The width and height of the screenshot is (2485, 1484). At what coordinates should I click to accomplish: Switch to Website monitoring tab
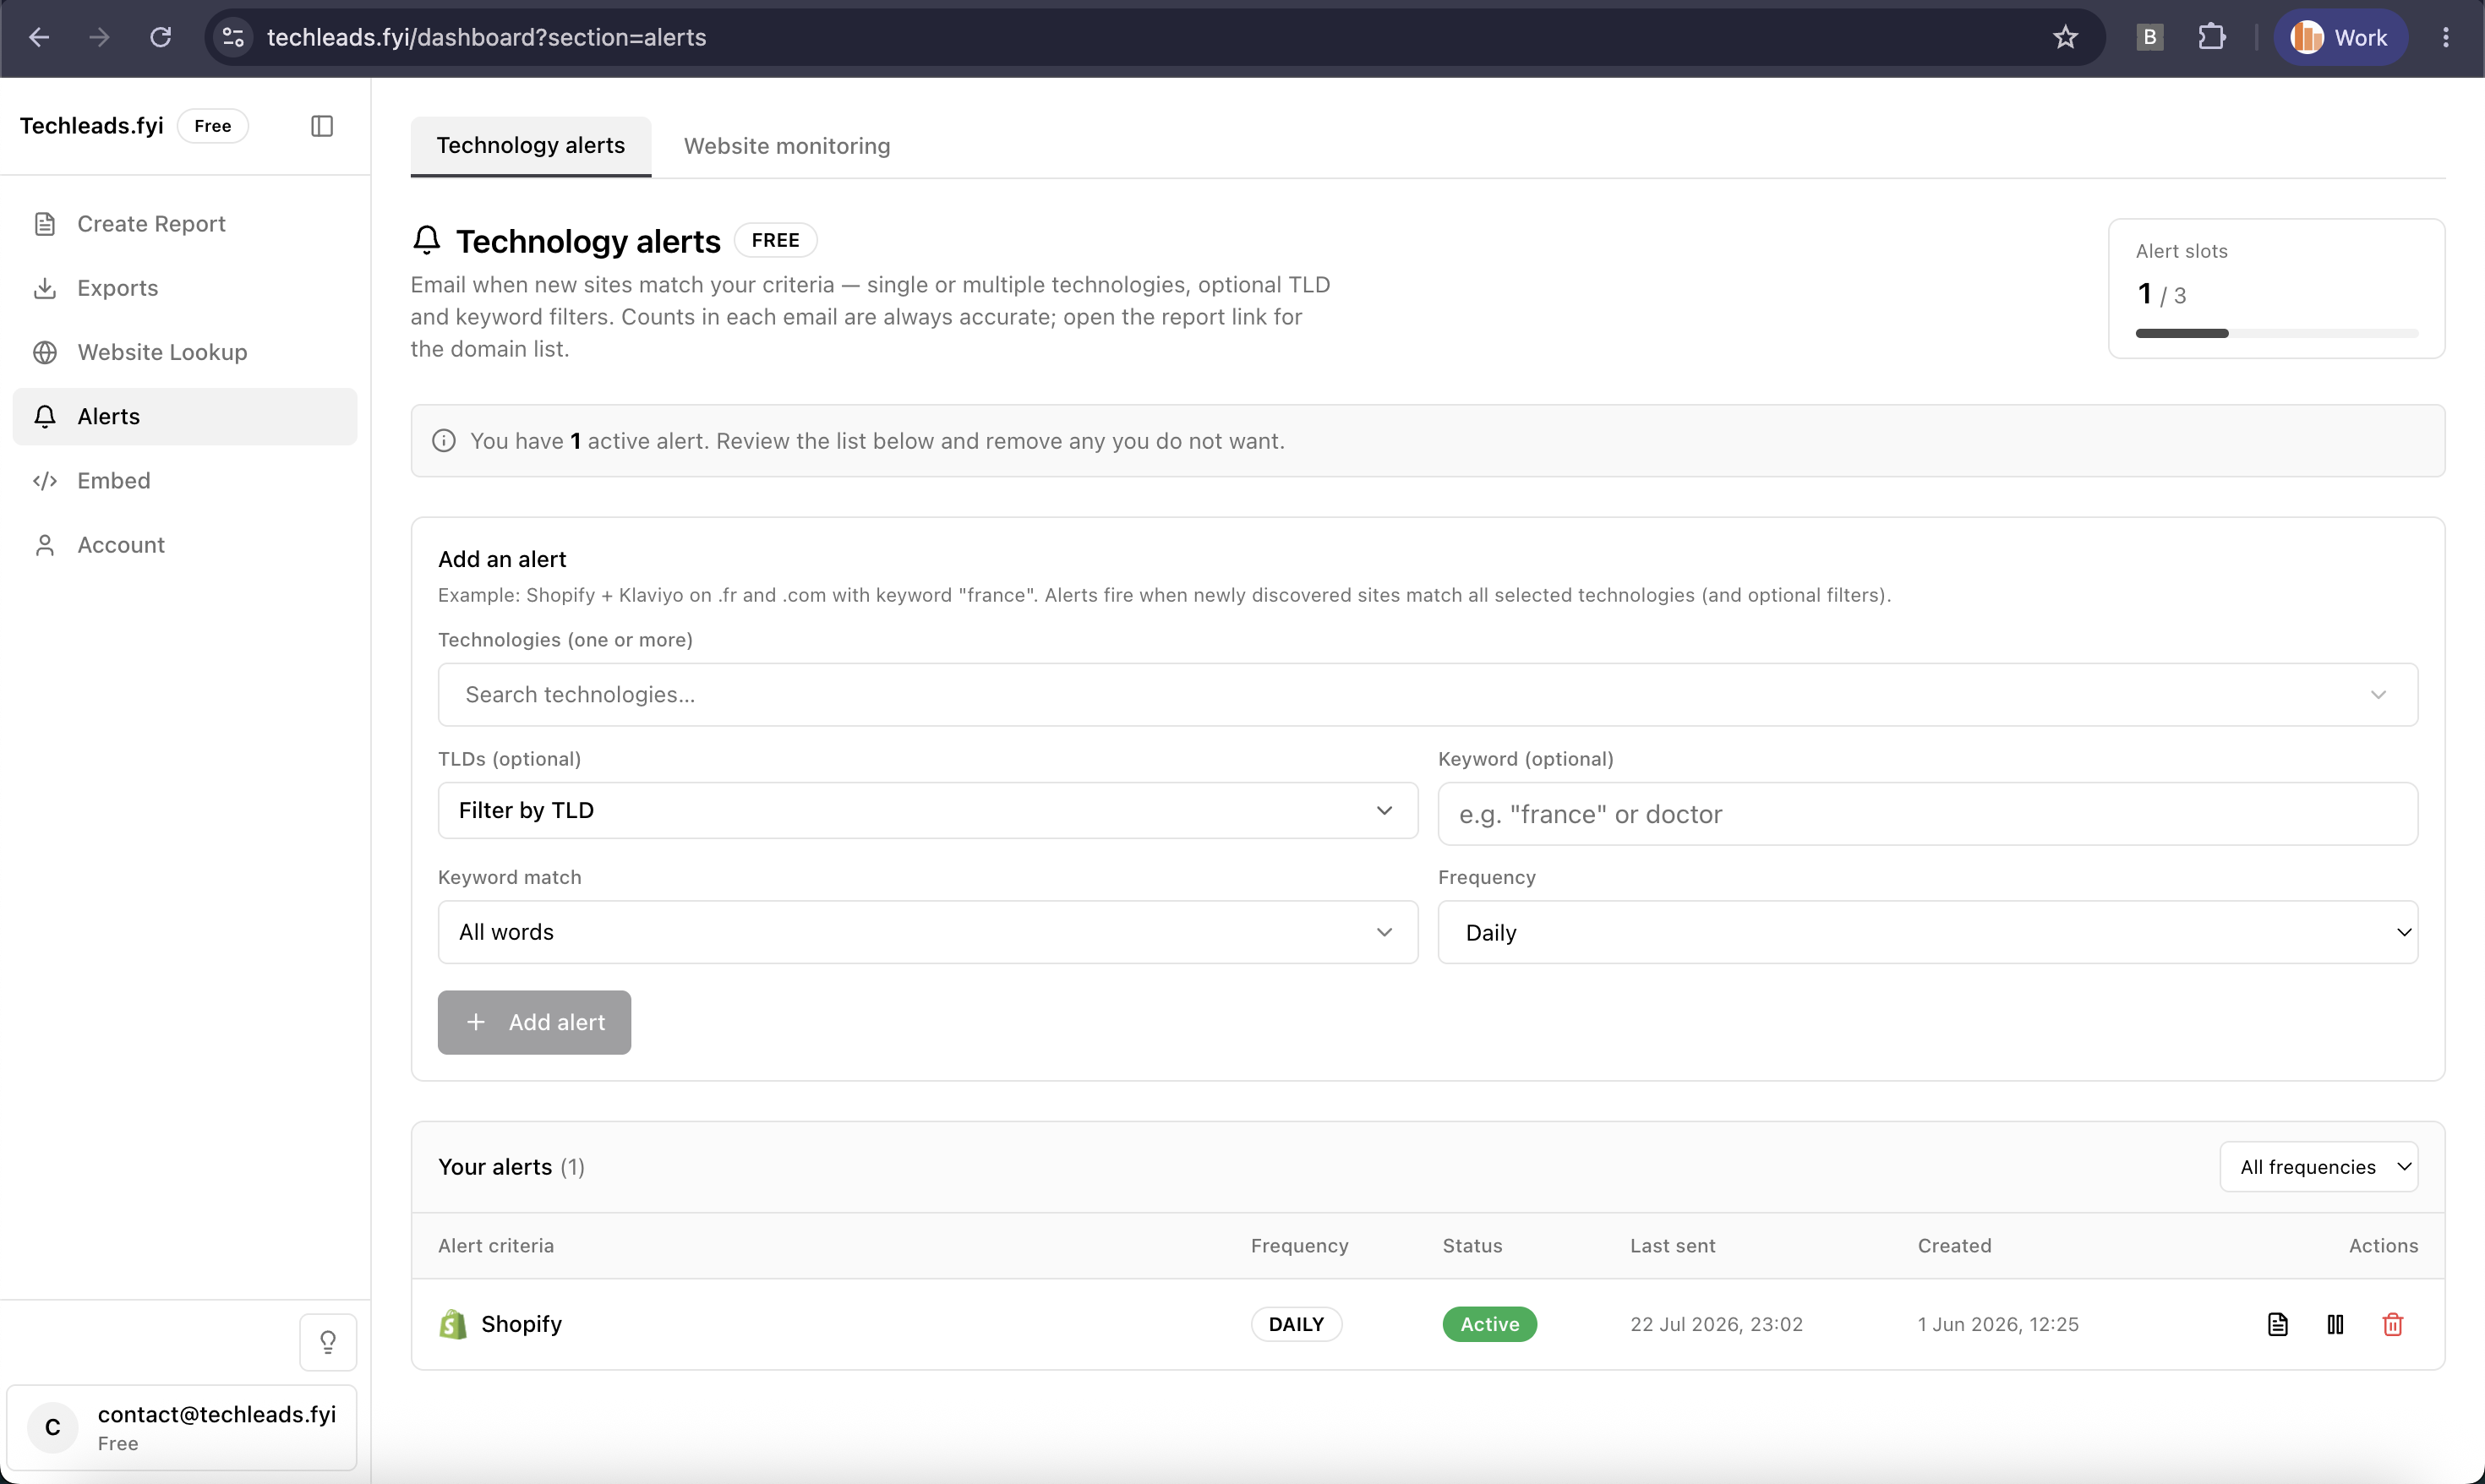[x=787, y=146]
